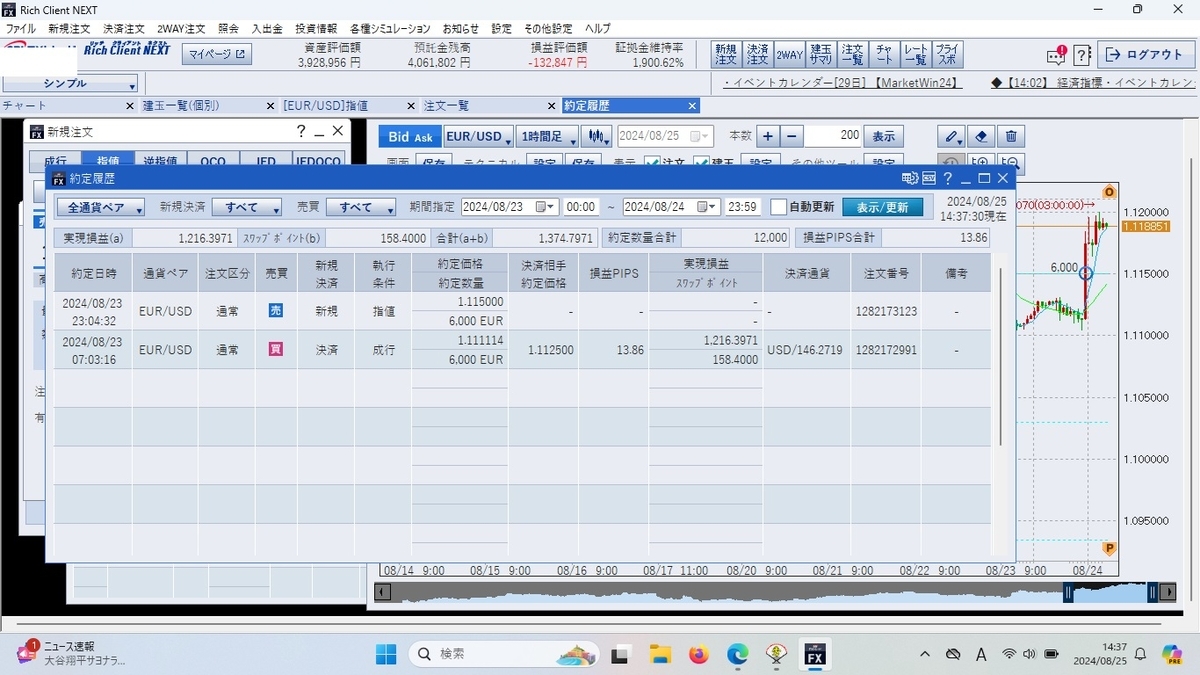Open Microsoft Edge from the taskbar

point(737,654)
